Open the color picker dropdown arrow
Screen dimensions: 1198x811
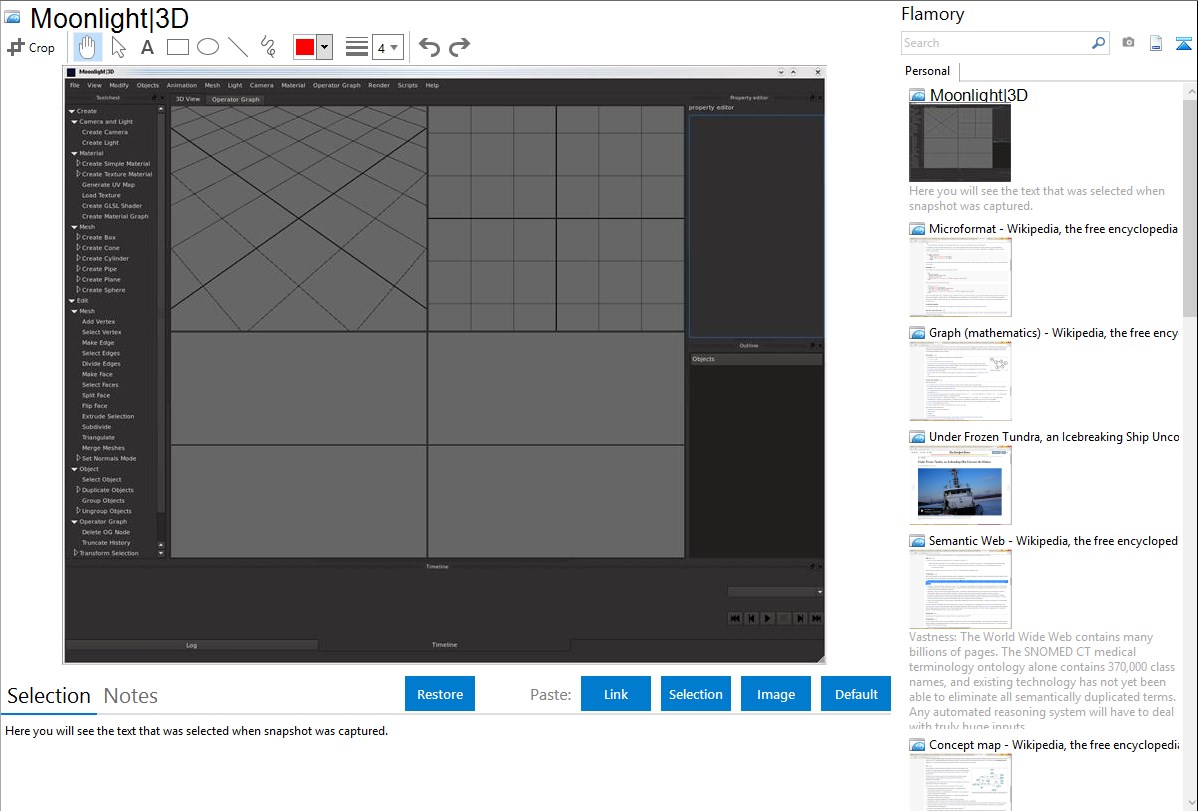pyautogui.click(x=324, y=47)
